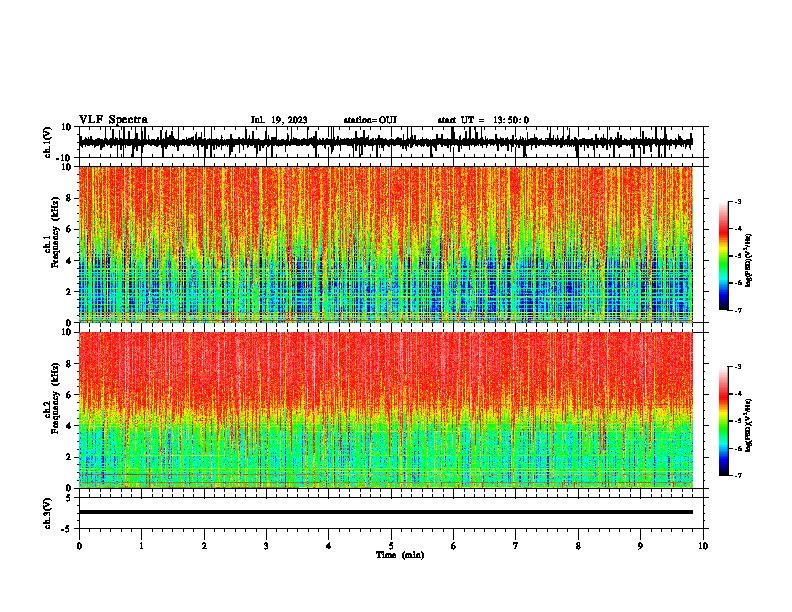This screenshot has width=792, height=612.
Task: Click the ch.3 axis tick label "-5"
Action: (67, 529)
